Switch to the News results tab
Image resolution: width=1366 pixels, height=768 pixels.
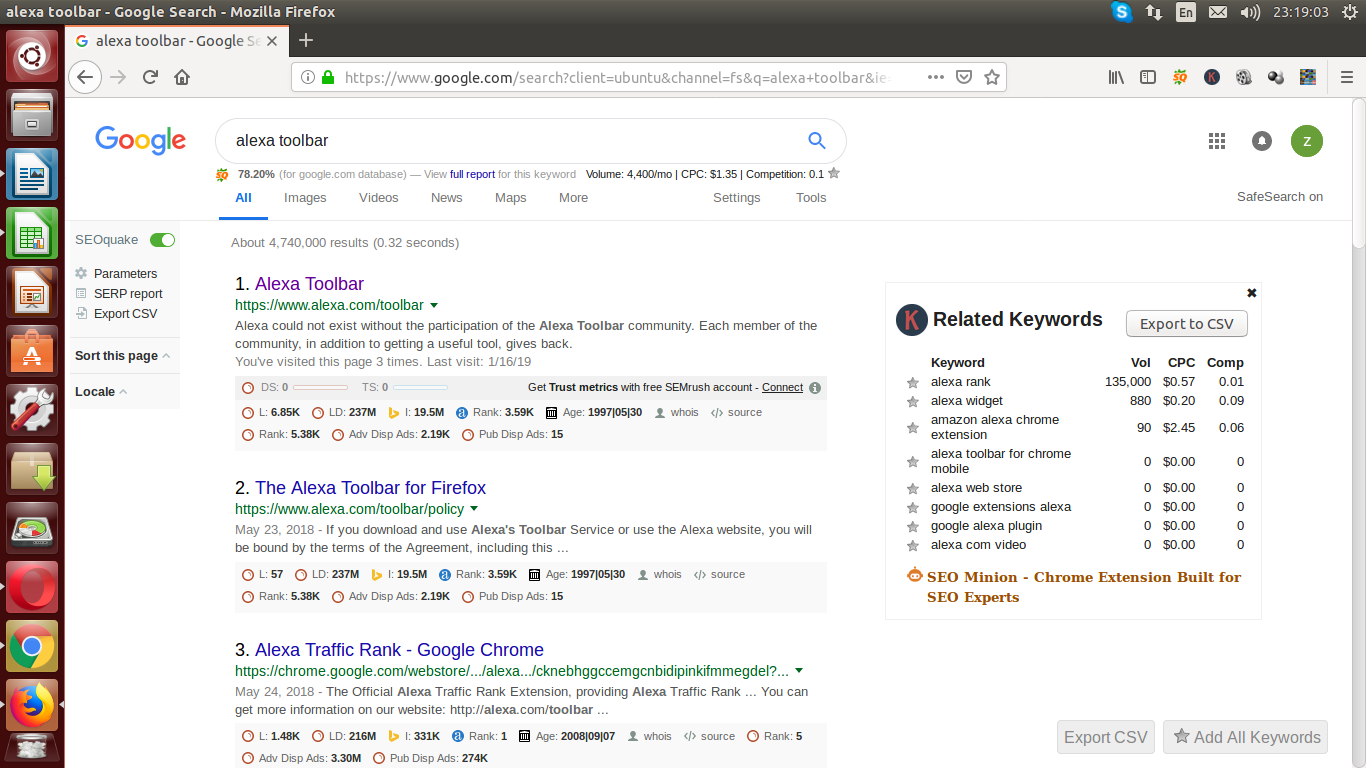(447, 198)
